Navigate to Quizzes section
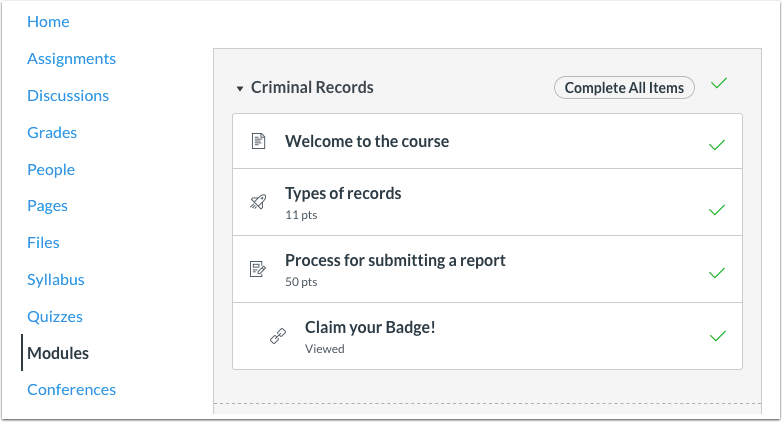782x422 pixels. pos(55,316)
